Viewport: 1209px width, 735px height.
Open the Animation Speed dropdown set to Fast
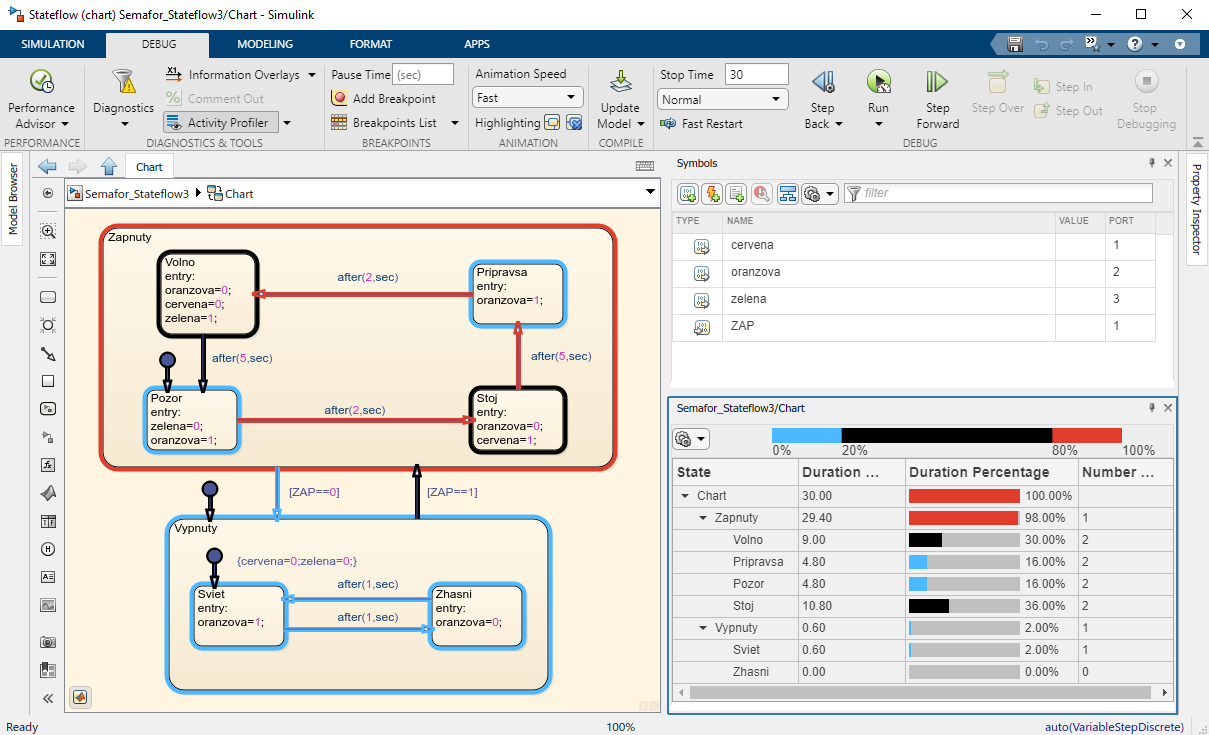point(528,98)
